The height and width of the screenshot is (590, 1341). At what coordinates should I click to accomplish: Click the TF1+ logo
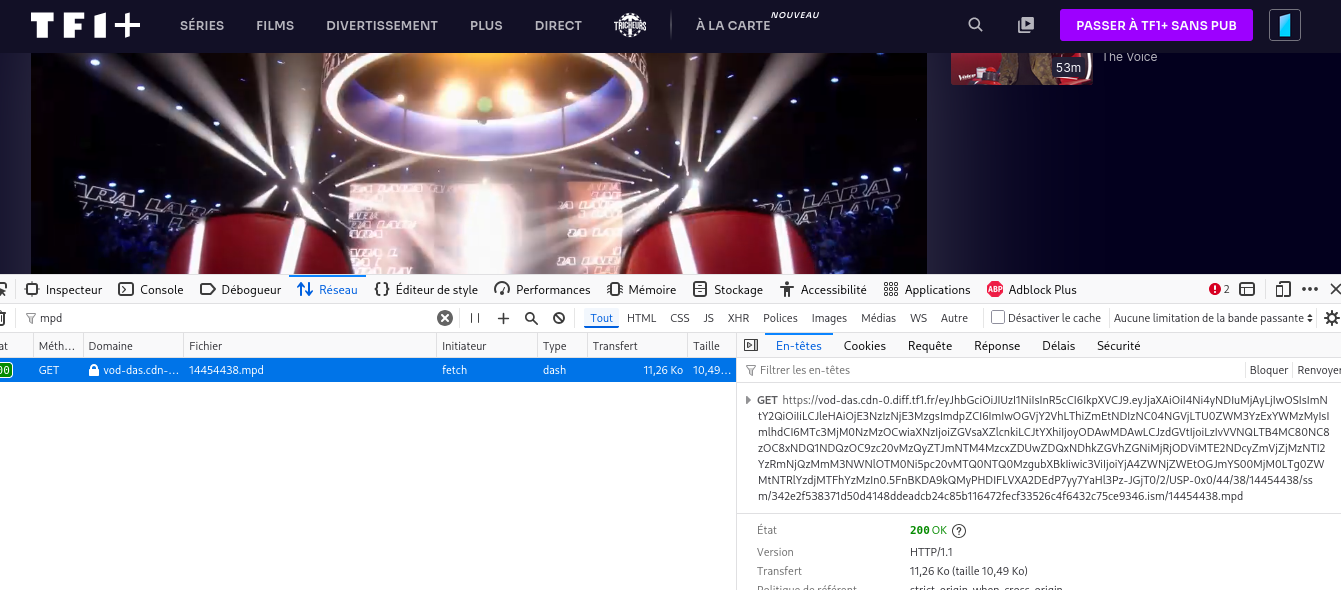[86, 25]
